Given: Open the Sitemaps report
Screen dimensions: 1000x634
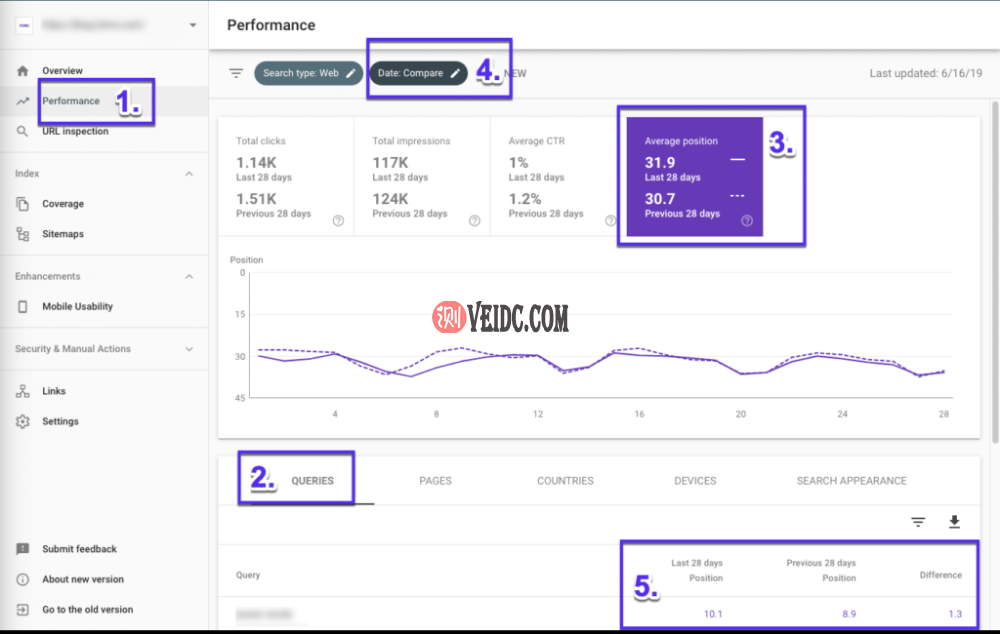Looking at the screenshot, I should pos(63,234).
